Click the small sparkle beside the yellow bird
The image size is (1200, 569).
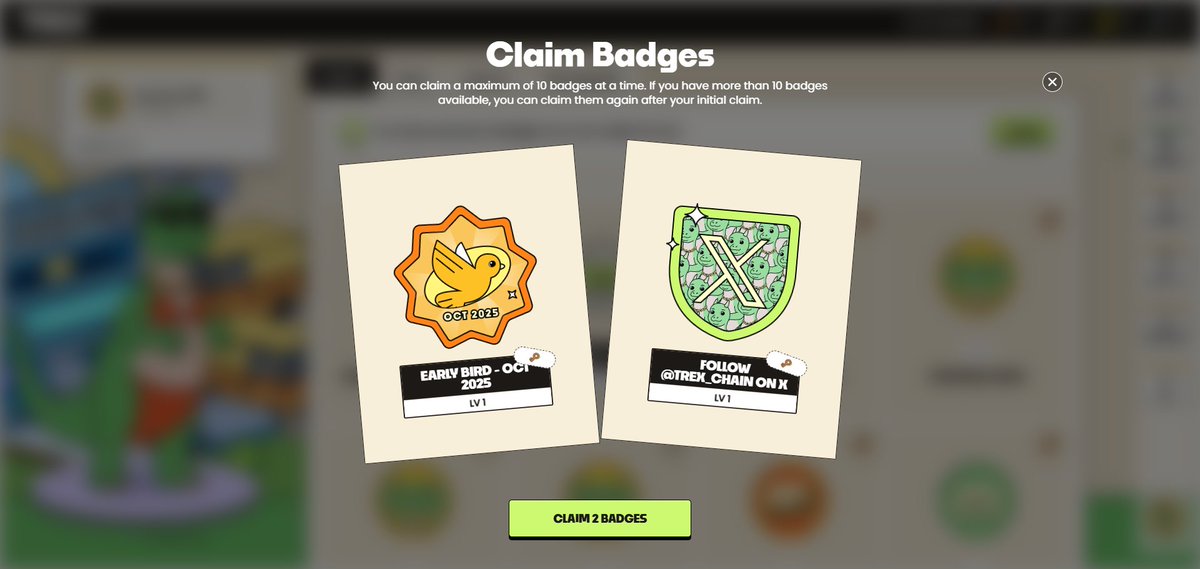(512, 295)
